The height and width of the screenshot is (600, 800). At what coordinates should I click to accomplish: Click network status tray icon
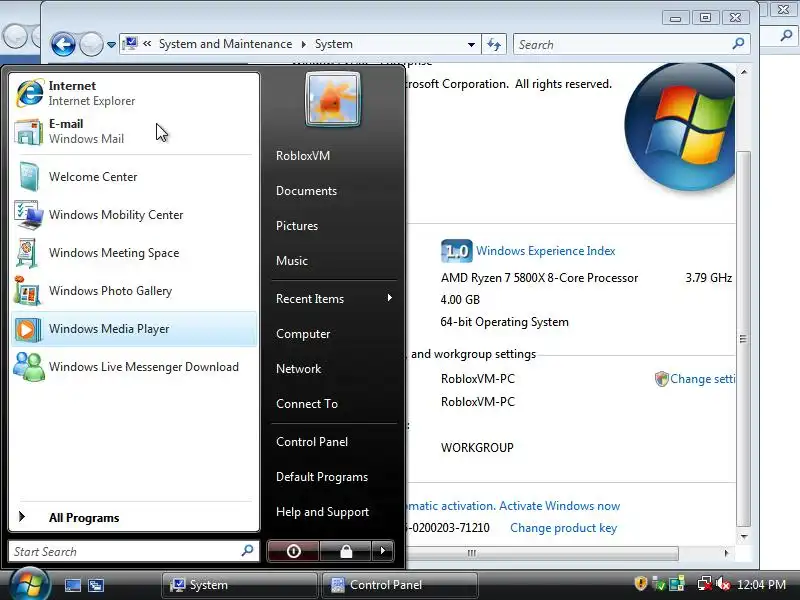(705, 584)
